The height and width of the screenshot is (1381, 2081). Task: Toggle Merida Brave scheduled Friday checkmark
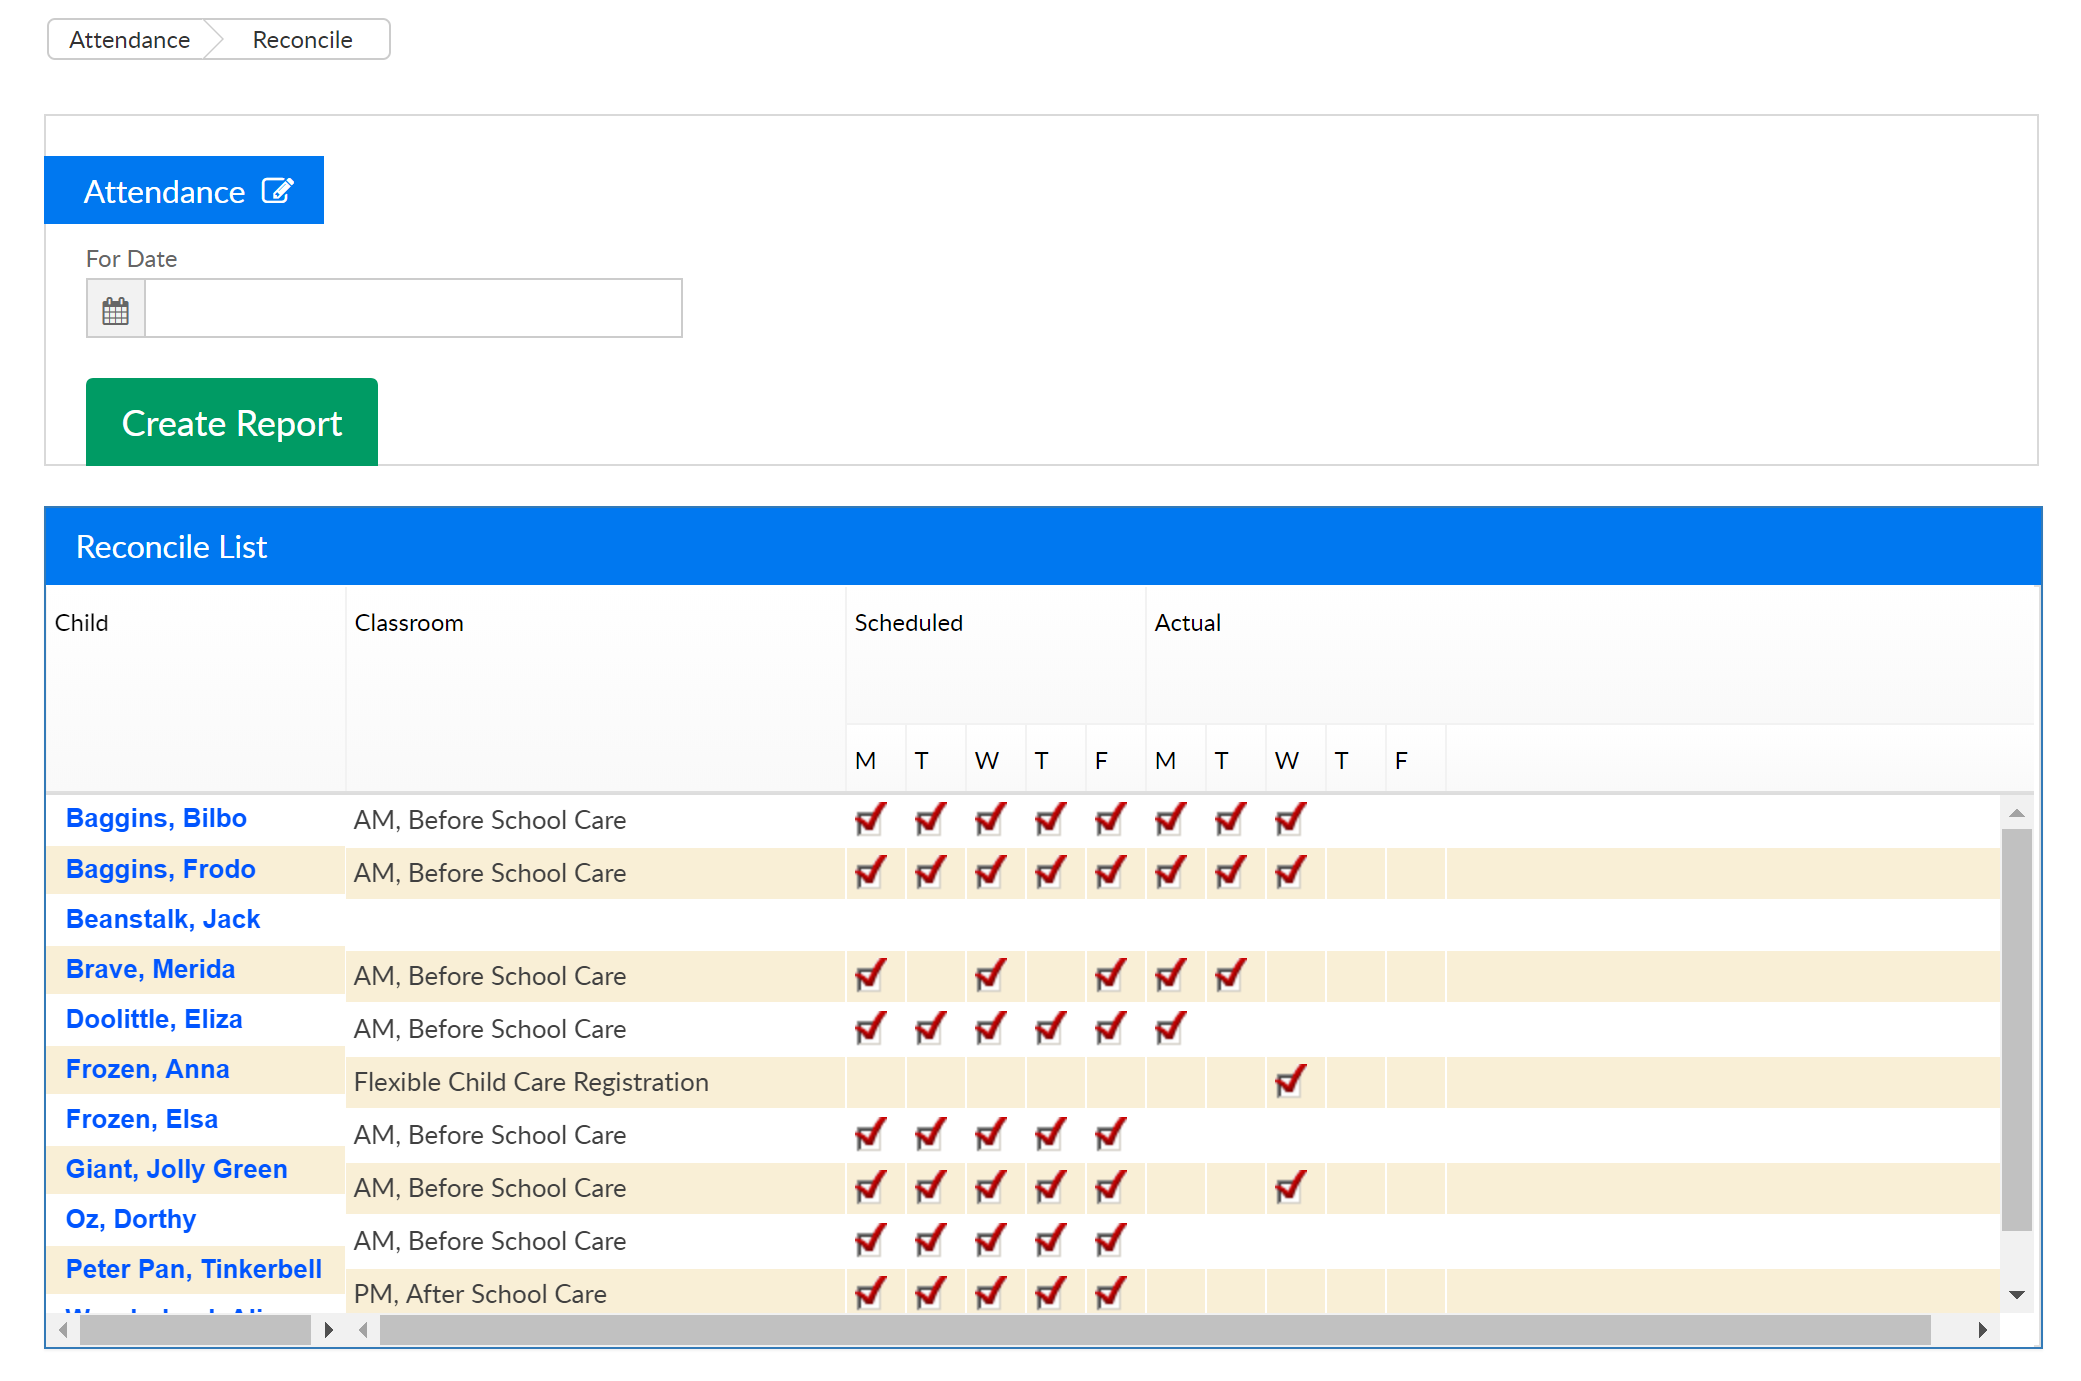[1110, 975]
